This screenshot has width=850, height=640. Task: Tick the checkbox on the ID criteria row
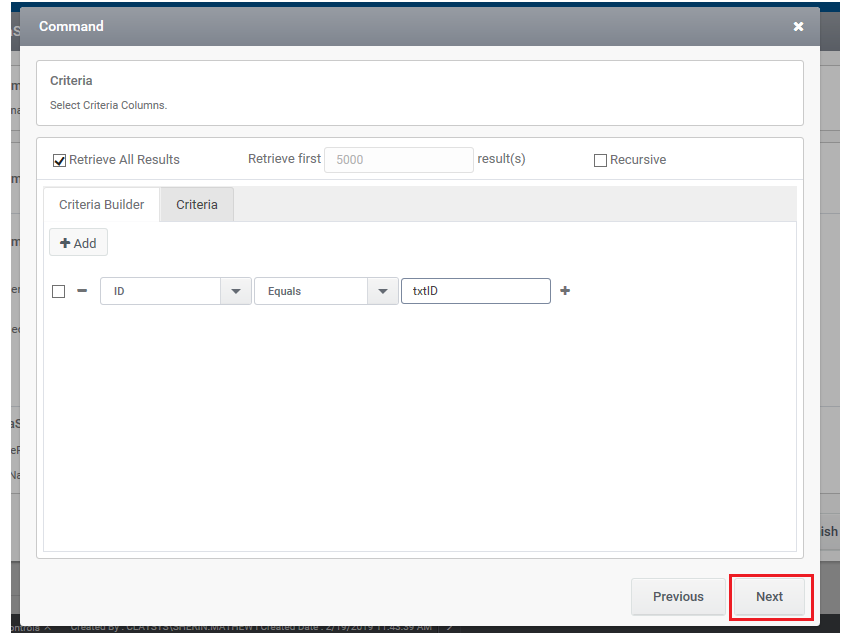(x=59, y=292)
